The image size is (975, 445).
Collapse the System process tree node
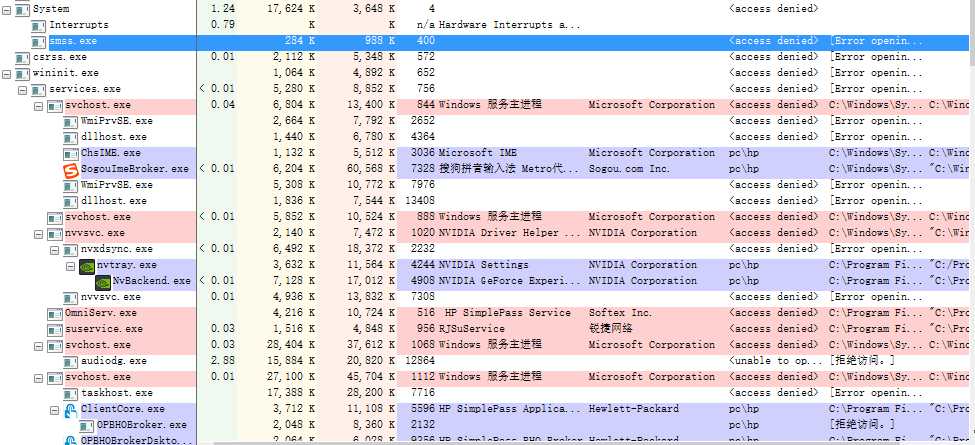click(6, 9)
